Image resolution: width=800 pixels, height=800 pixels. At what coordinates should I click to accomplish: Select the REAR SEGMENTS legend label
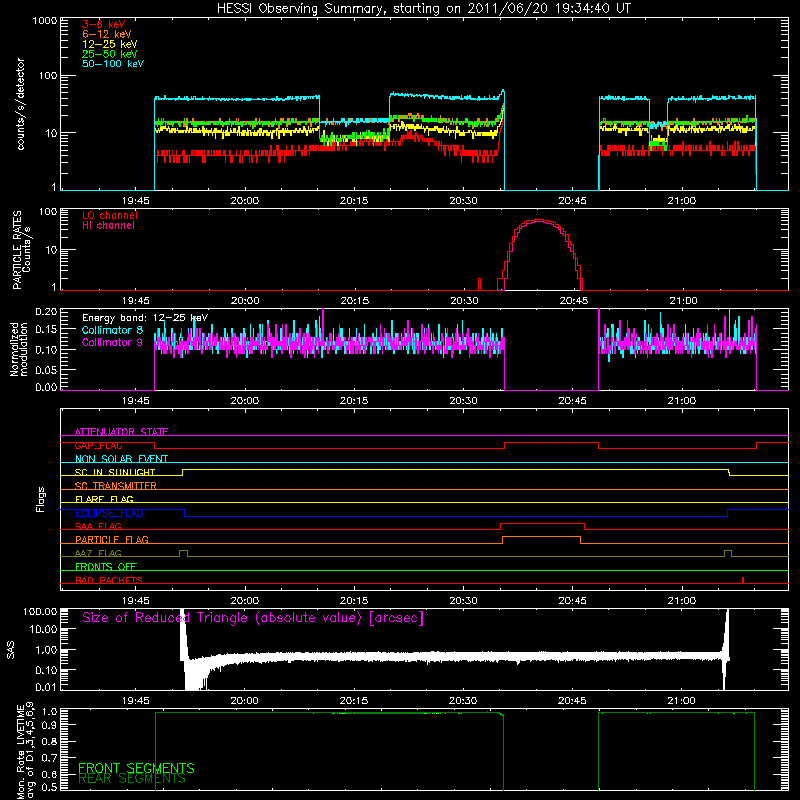coord(132,779)
